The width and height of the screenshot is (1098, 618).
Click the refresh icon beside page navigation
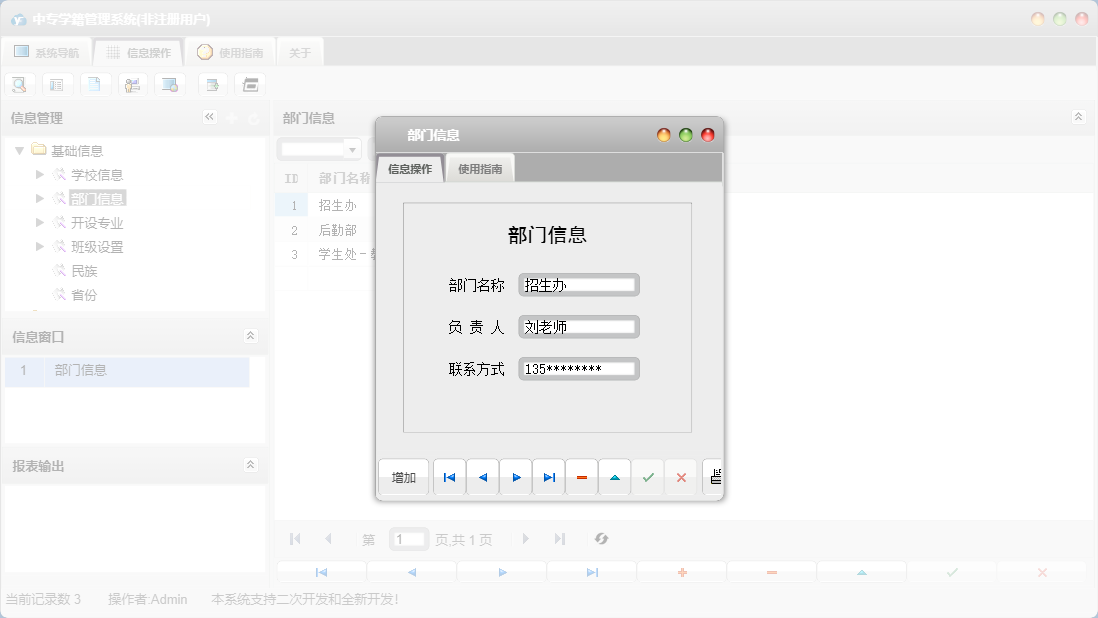(x=601, y=538)
